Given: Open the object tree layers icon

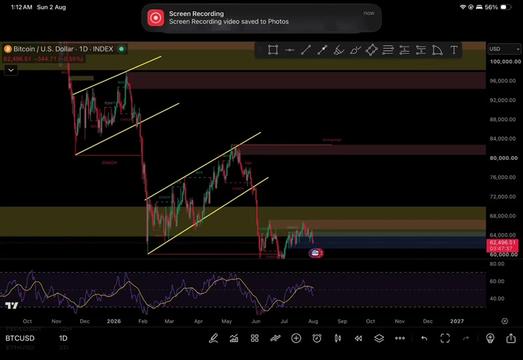Looking at the screenshot, I should (379, 338).
